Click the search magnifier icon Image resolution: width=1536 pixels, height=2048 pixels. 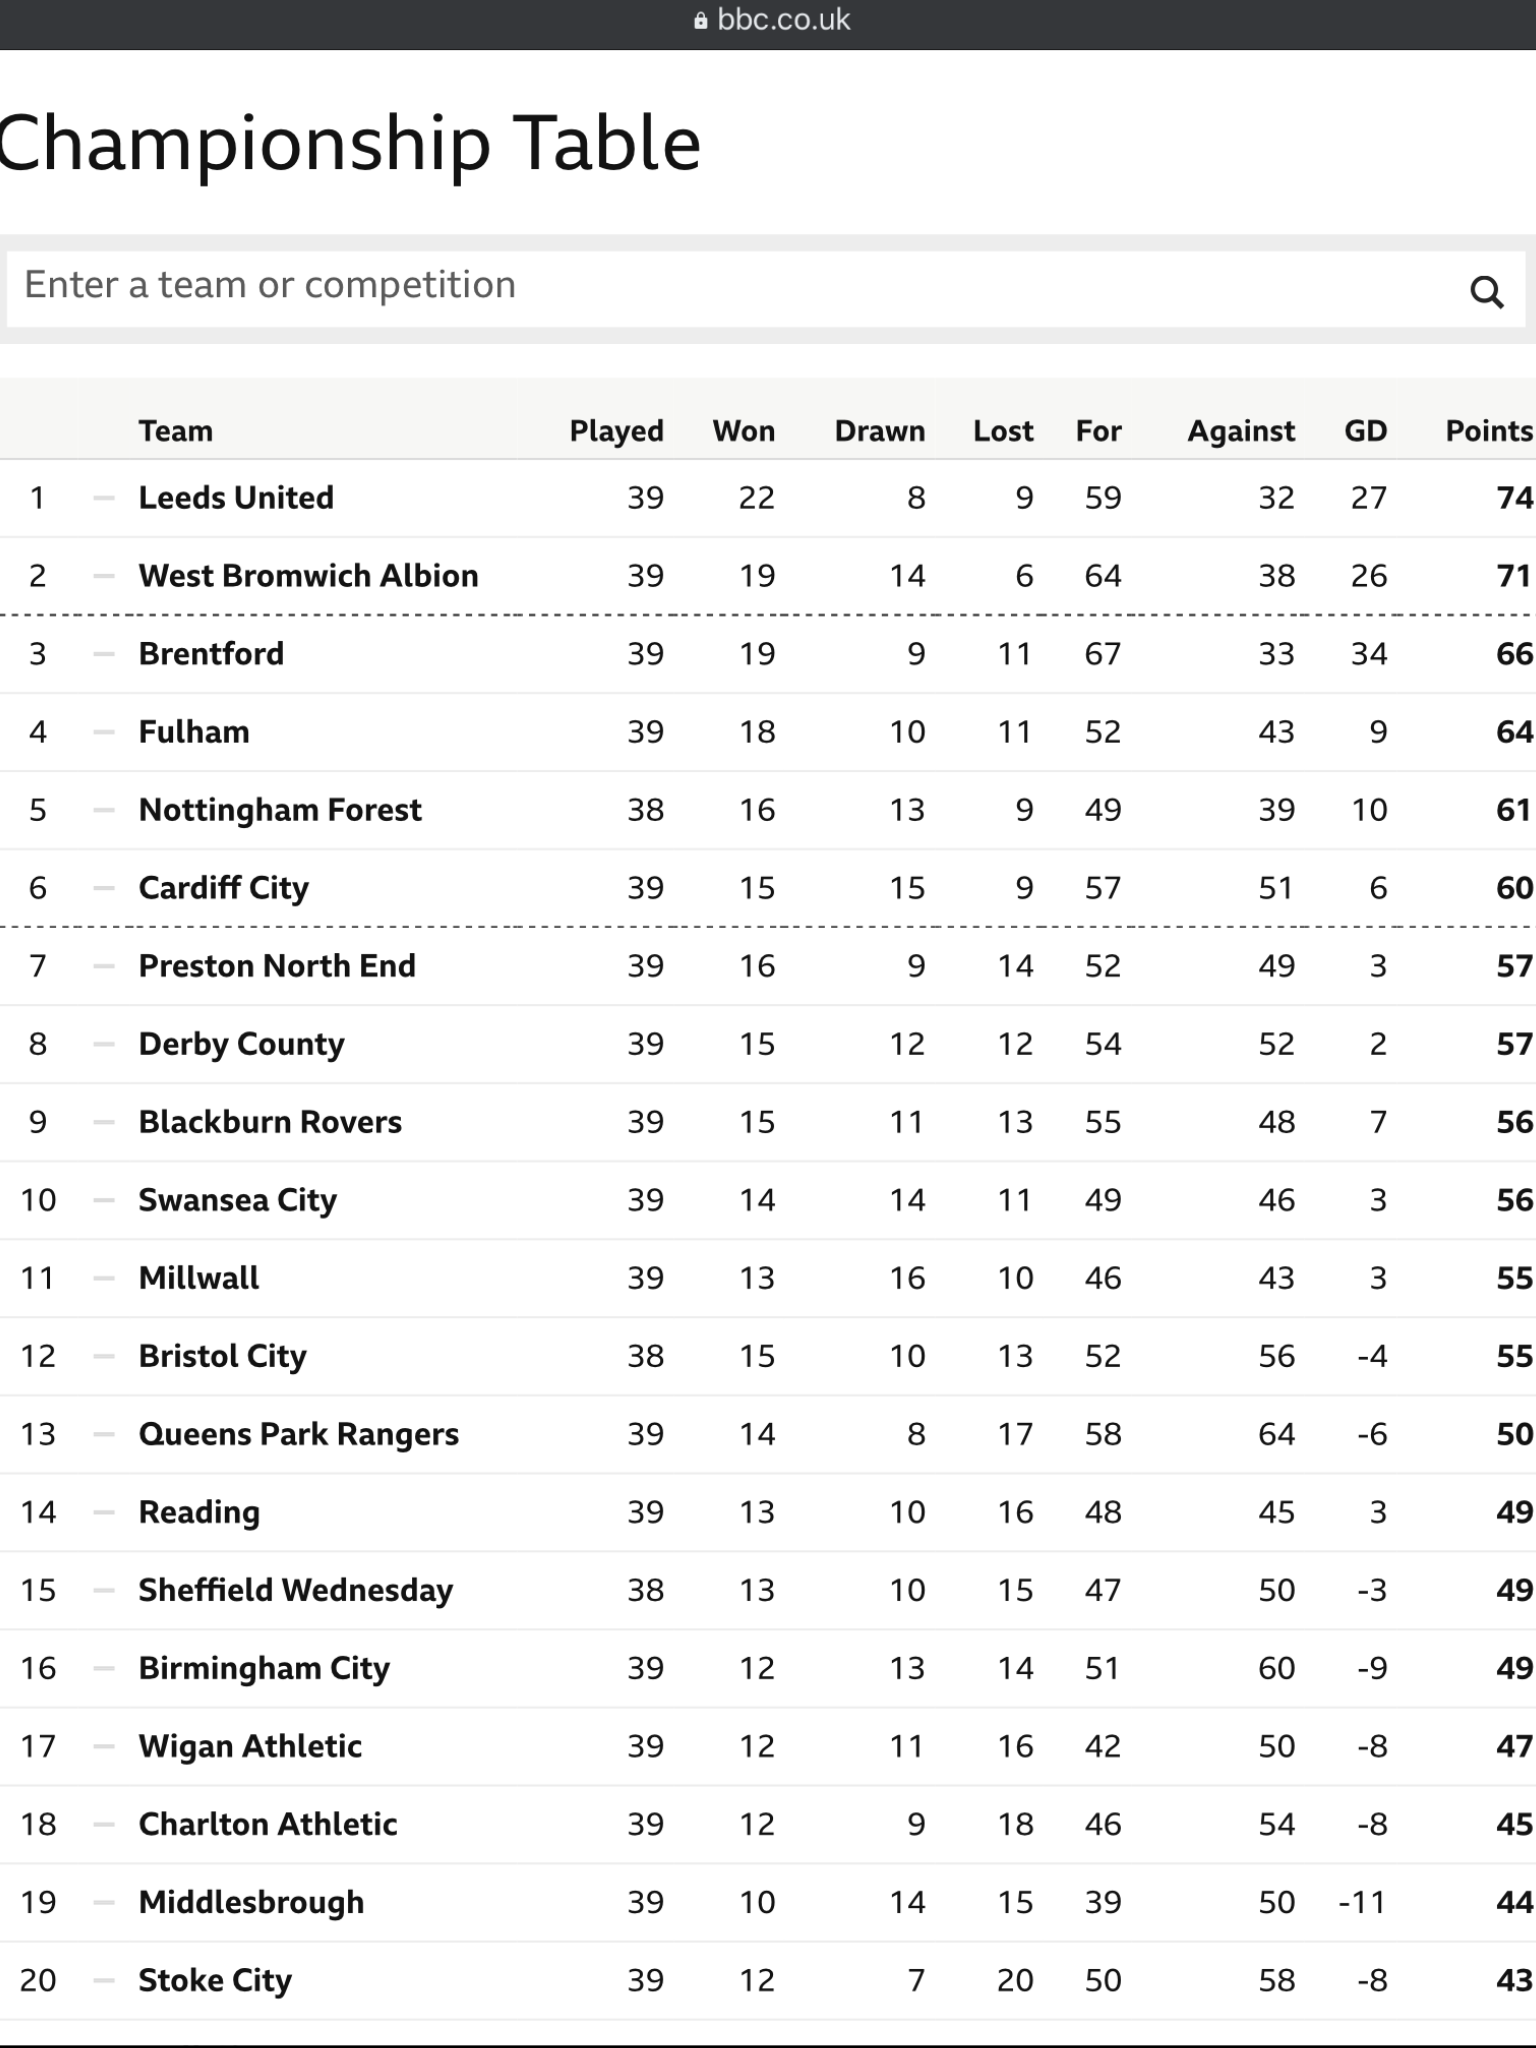click(1486, 291)
